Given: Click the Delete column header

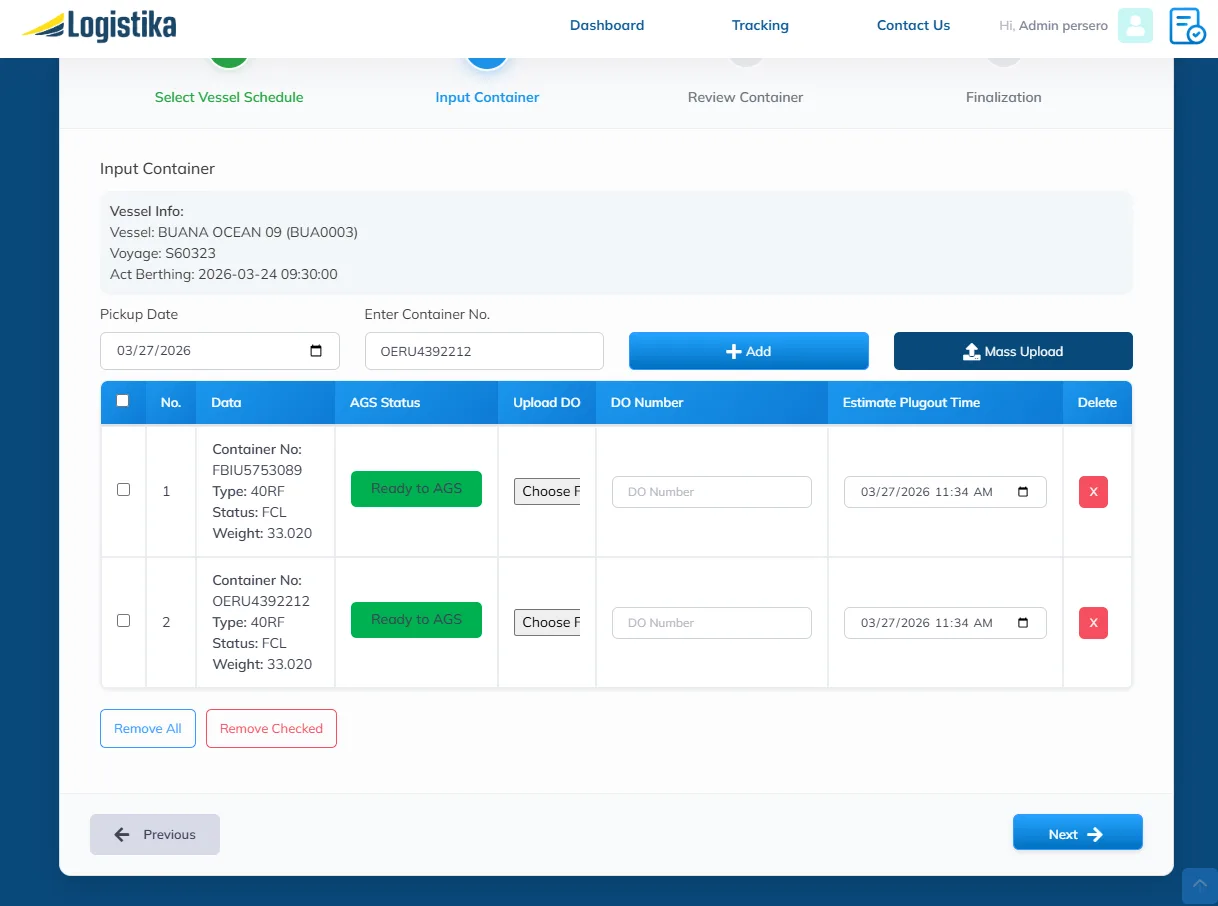Looking at the screenshot, I should point(1097,402).
